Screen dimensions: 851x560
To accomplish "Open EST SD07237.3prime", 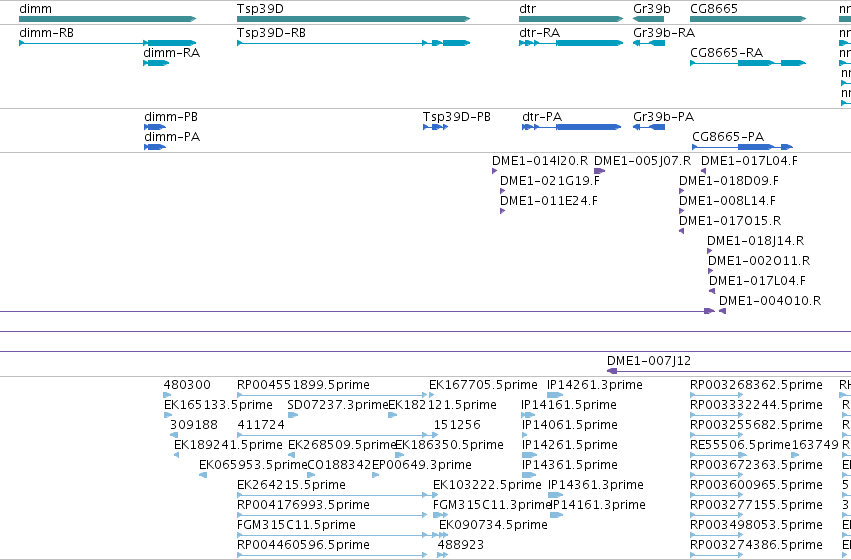I will [x=338, y=405].
